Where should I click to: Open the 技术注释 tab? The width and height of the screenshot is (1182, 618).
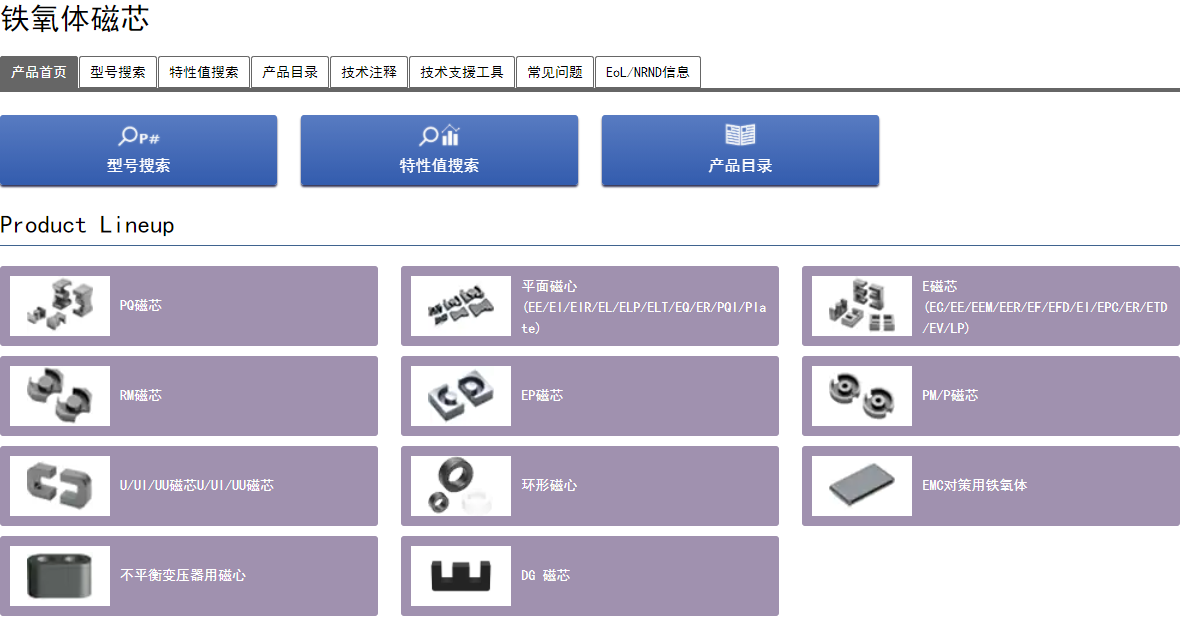369,72
